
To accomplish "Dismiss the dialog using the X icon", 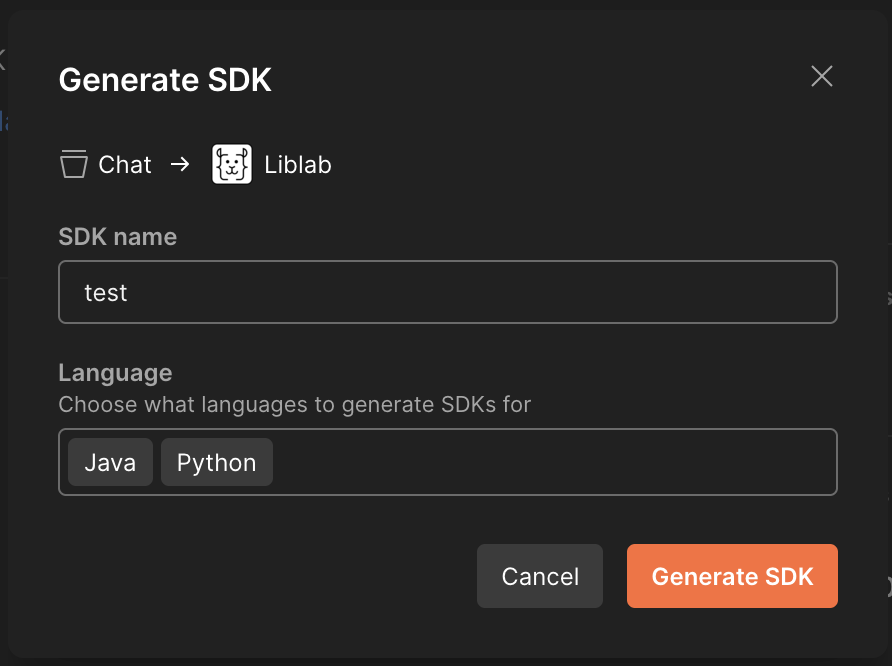I will [822, 76].
